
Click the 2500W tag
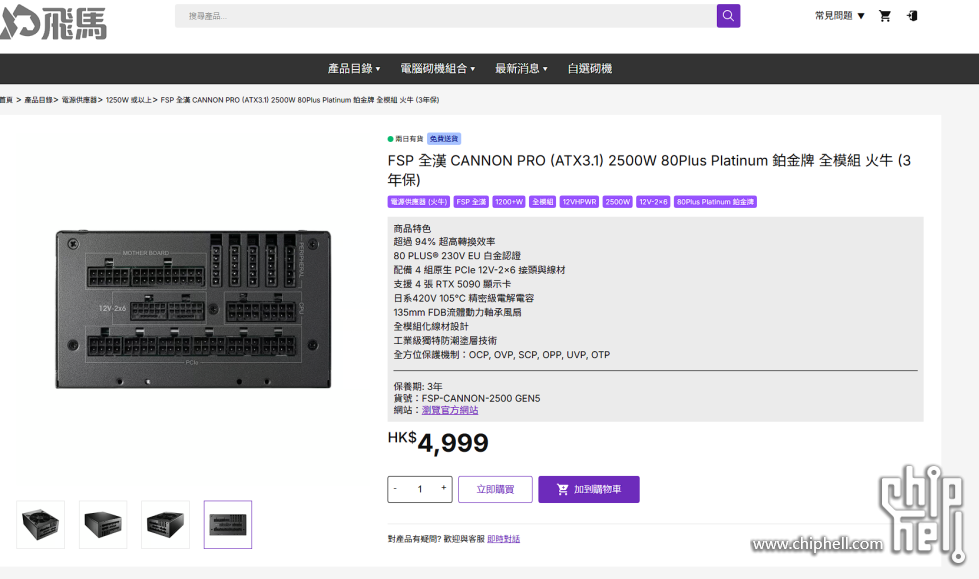(617, 202)
